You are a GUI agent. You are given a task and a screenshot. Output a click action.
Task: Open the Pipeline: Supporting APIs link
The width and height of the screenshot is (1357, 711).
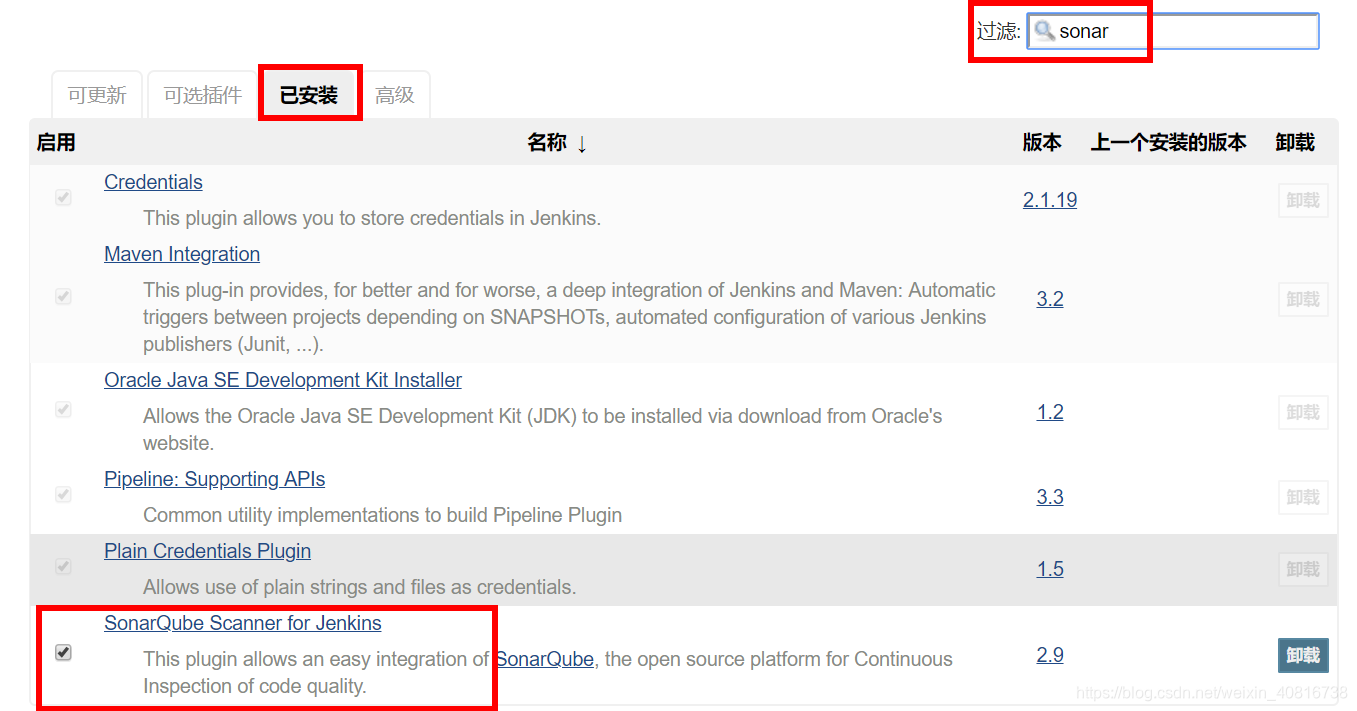click(215, 479)
